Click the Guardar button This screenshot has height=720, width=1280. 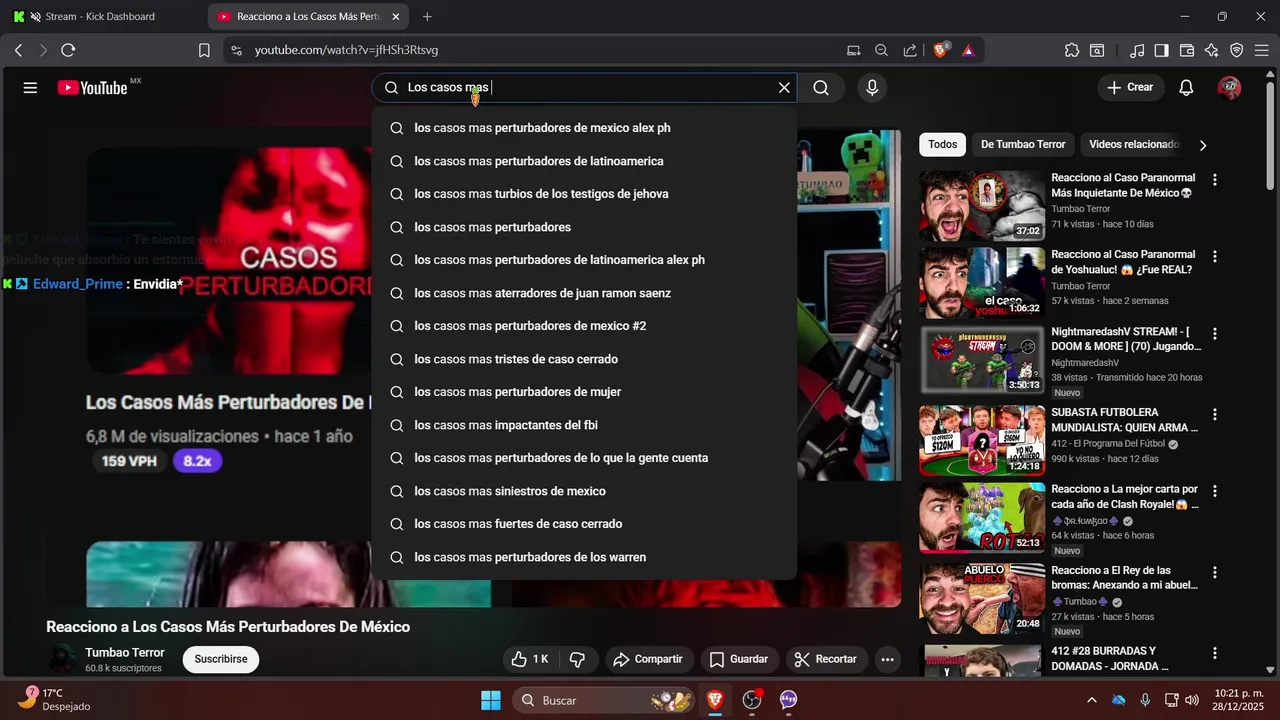tap(739, 659)
